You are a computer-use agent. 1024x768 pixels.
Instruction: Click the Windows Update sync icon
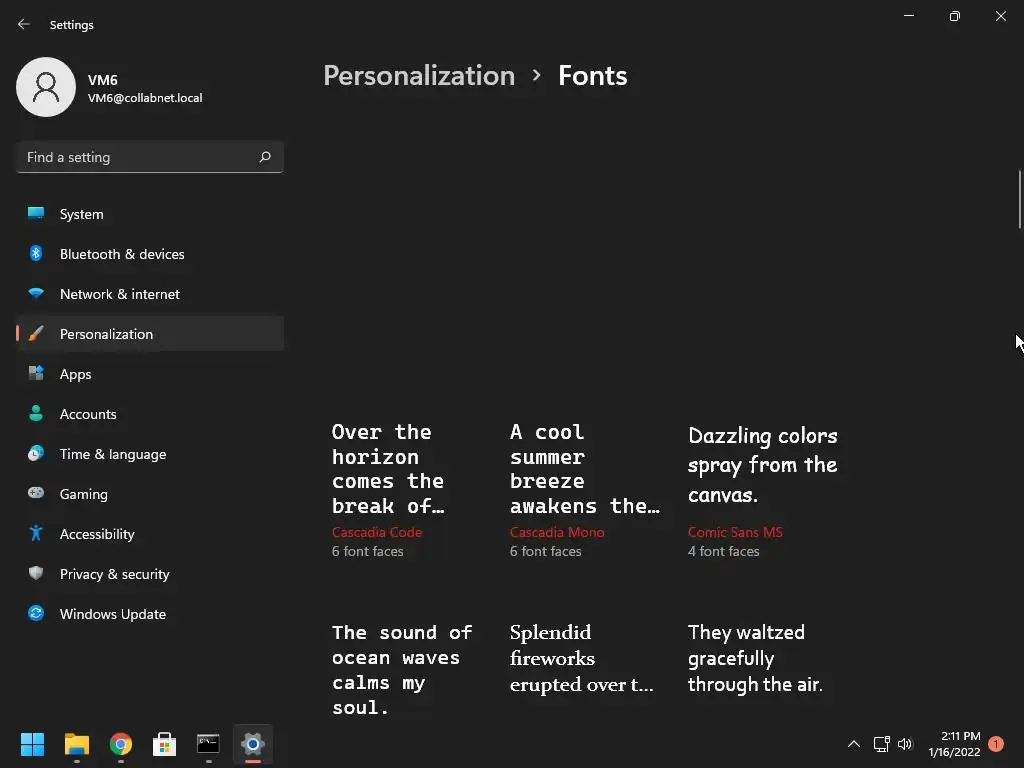[36, 613]
